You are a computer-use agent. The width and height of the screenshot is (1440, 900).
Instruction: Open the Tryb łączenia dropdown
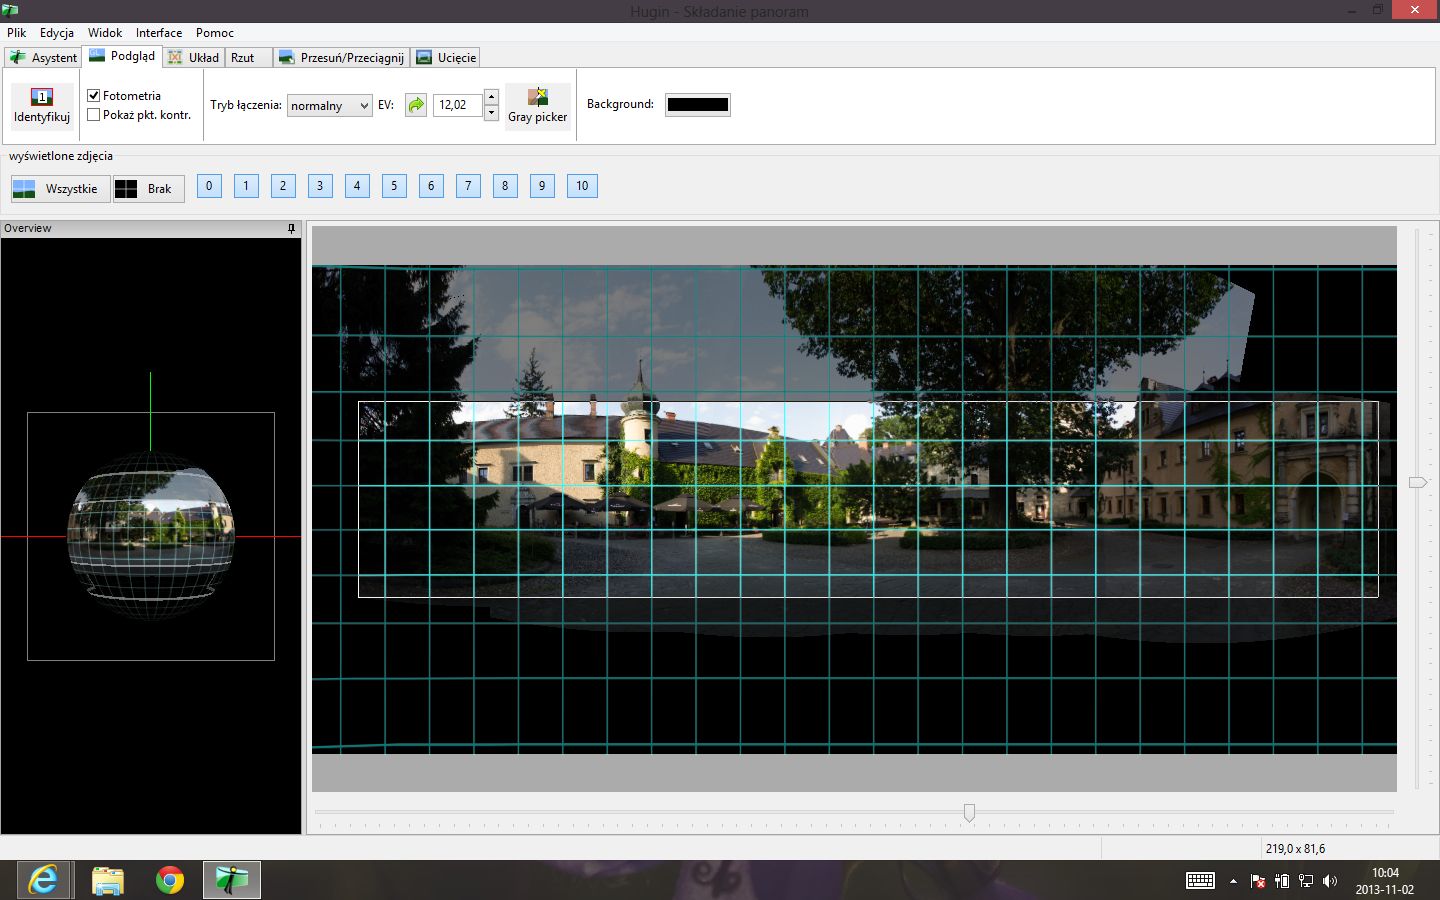click(x=329, y=105)
